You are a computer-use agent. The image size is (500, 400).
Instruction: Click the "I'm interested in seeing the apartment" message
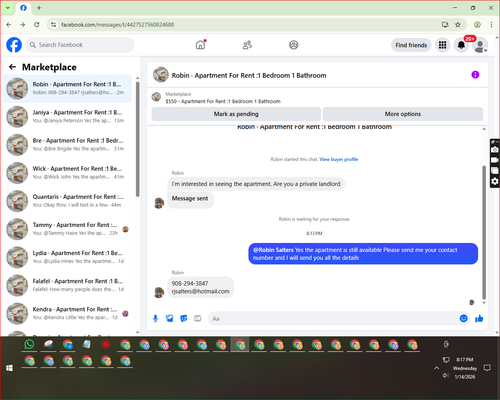point(256,184)
